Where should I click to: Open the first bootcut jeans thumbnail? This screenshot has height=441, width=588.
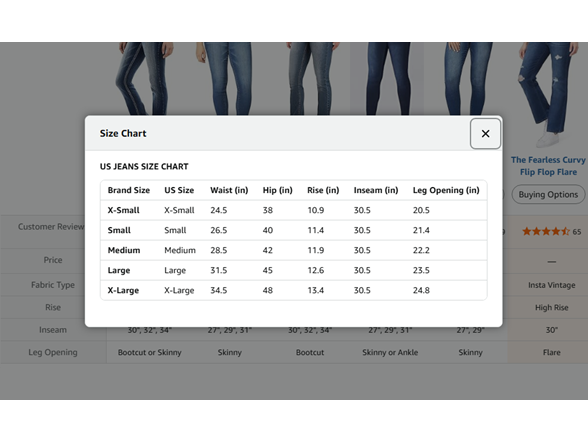144,78
